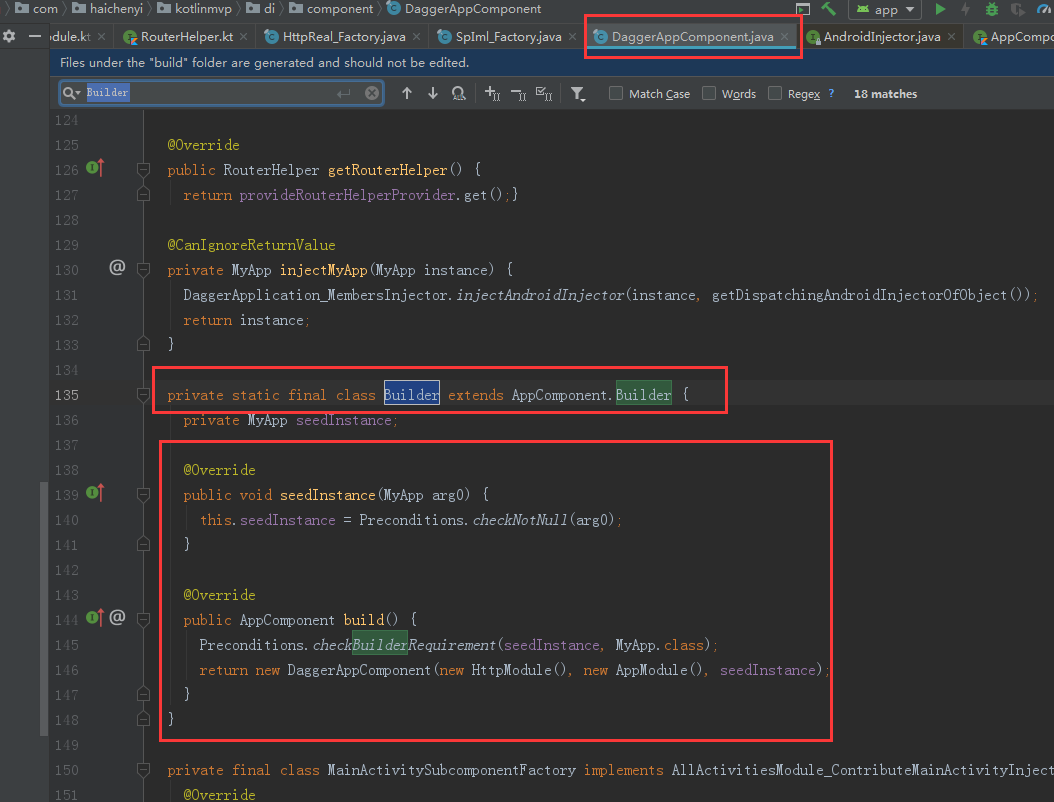Open the app run configuration dropdown

(x=885, y=9)
